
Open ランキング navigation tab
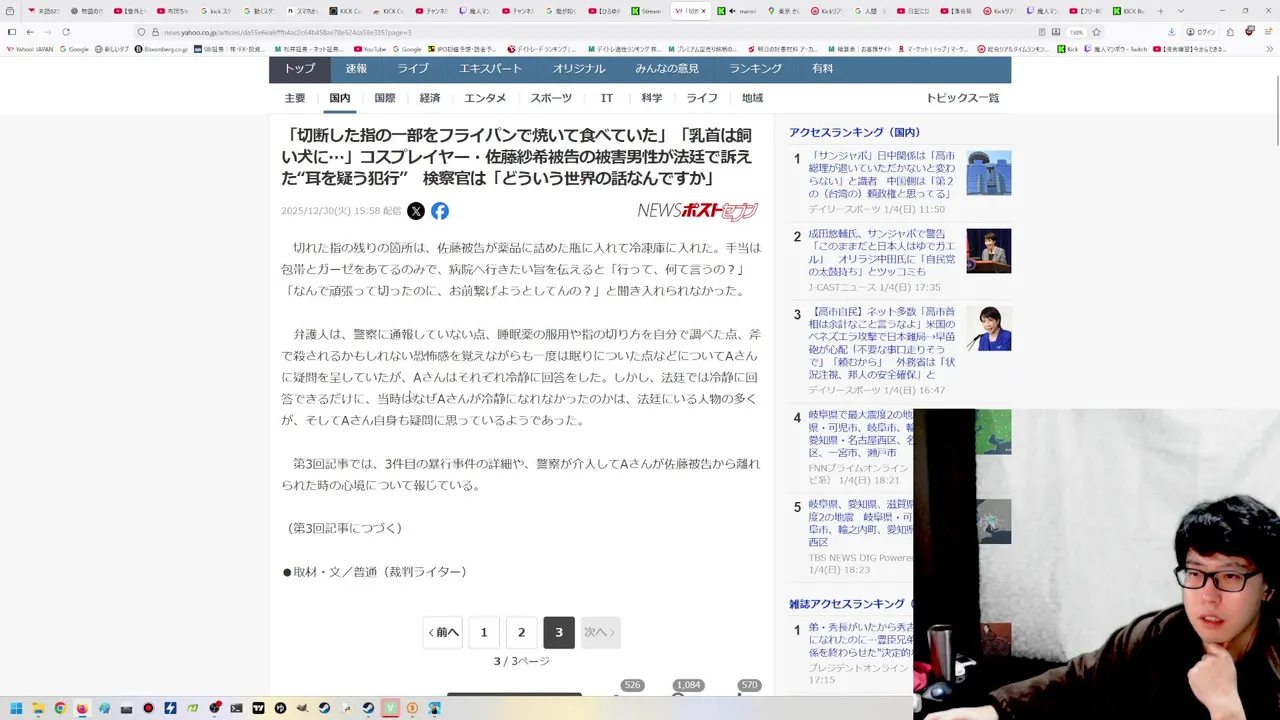point(755,69)
